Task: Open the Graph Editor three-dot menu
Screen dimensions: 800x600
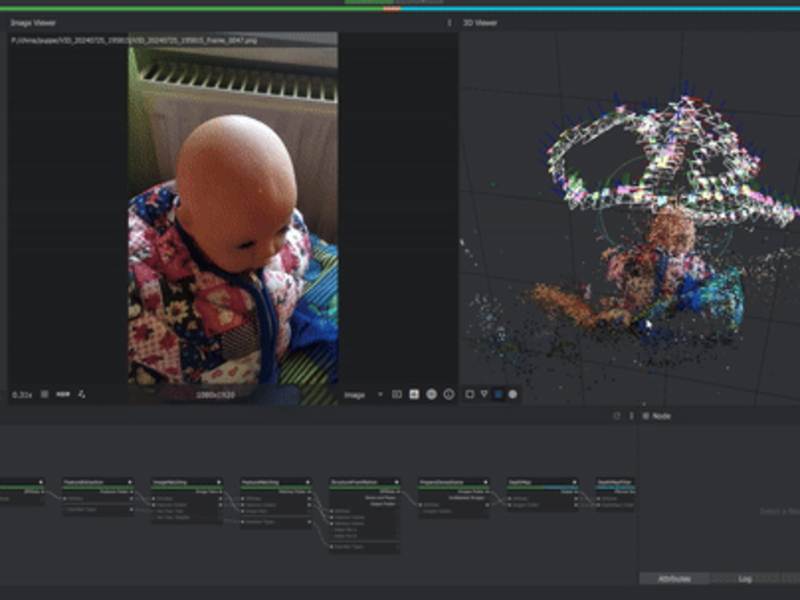Action: [631, 416]
